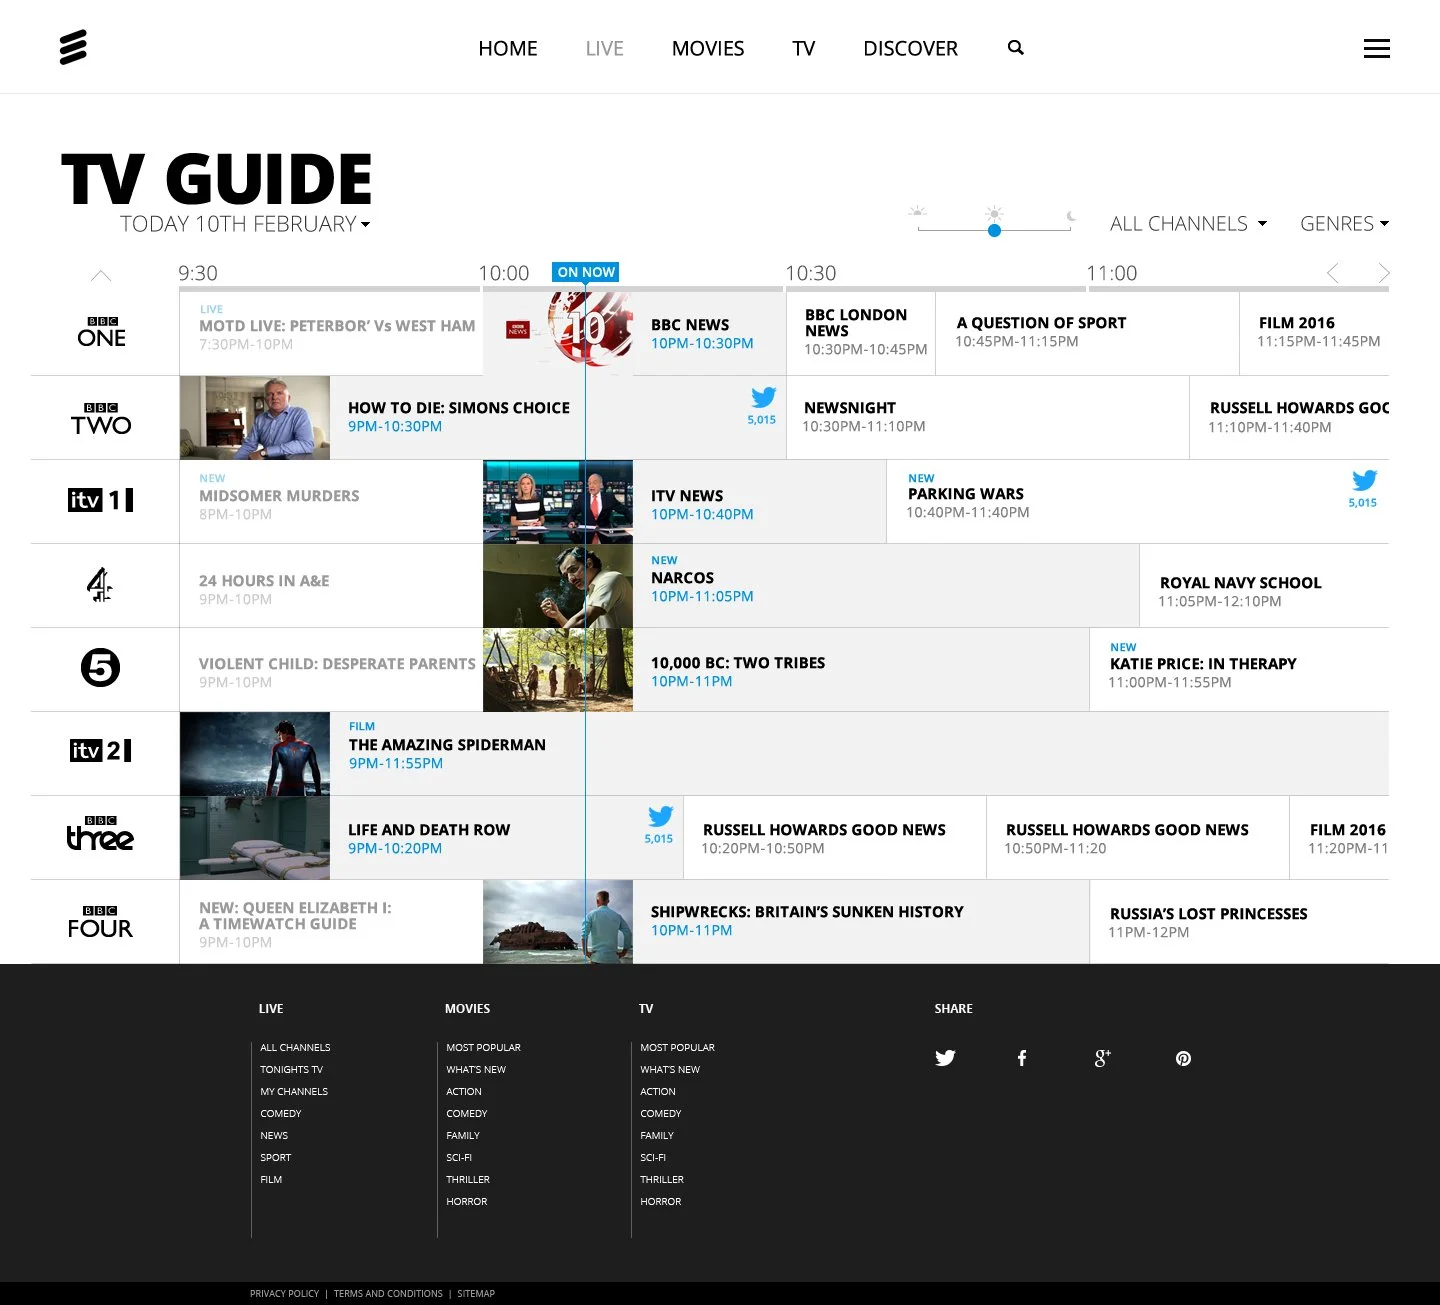The image size is (1440, 1305).
Task: Open the BBC News thumbnail
Action: pos(558,333)
